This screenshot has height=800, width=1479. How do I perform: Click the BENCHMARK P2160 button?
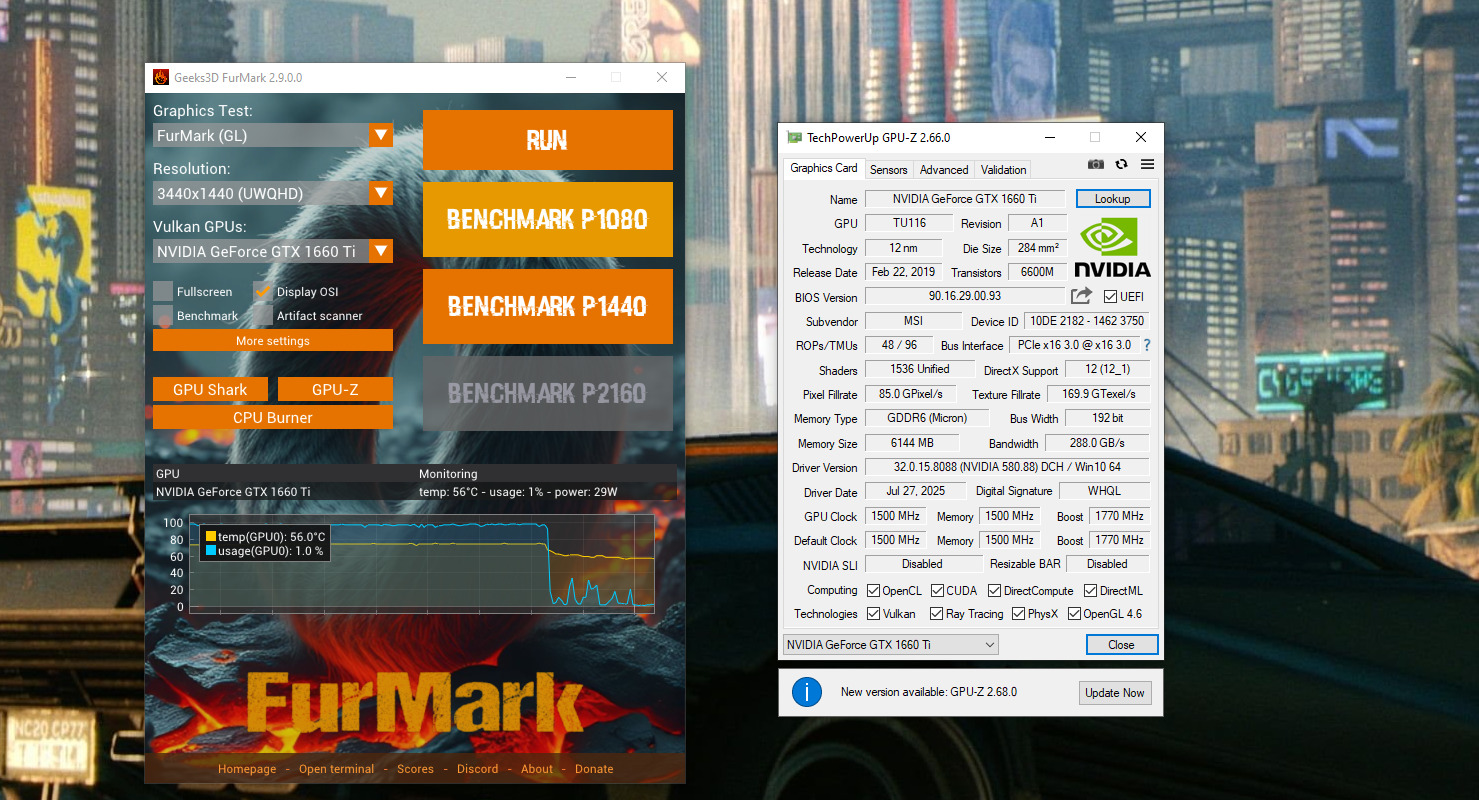(x=548, y=393)
